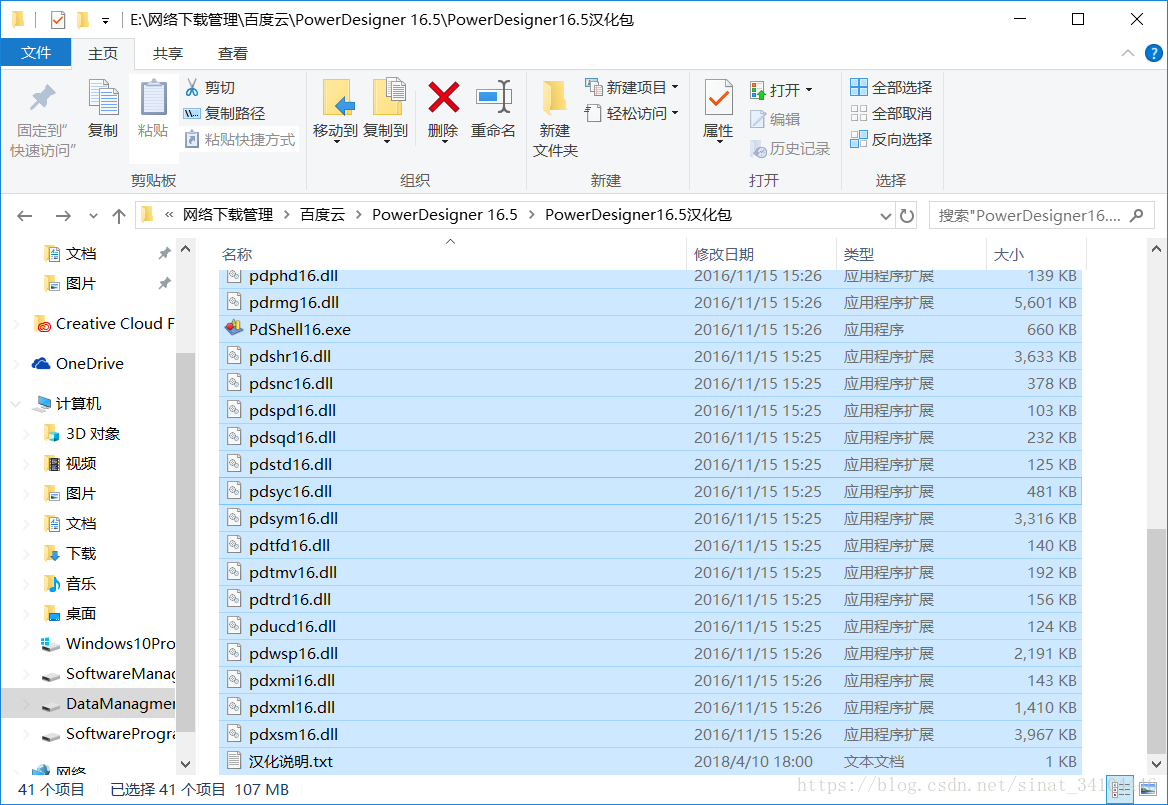Screen dimensions: 1168x805
Task: Go up one folder level
Action: [118, 216]
